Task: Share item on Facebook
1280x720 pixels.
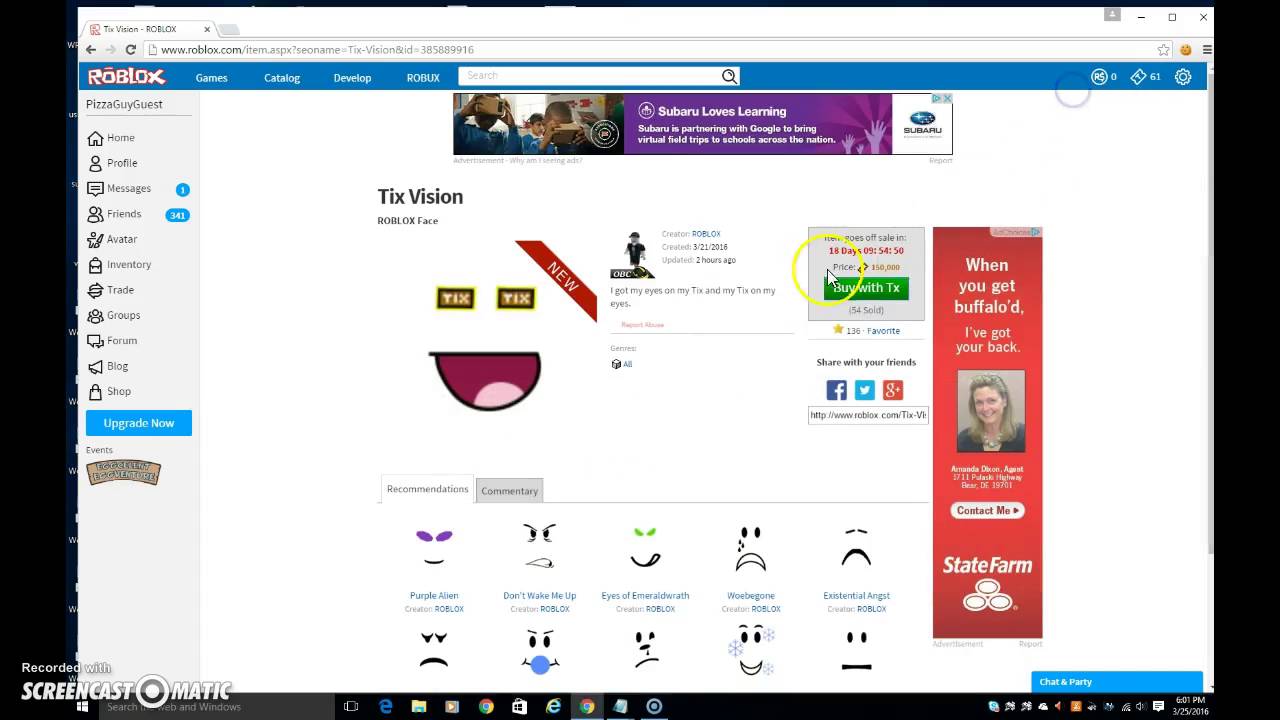Action: point(836,390)
